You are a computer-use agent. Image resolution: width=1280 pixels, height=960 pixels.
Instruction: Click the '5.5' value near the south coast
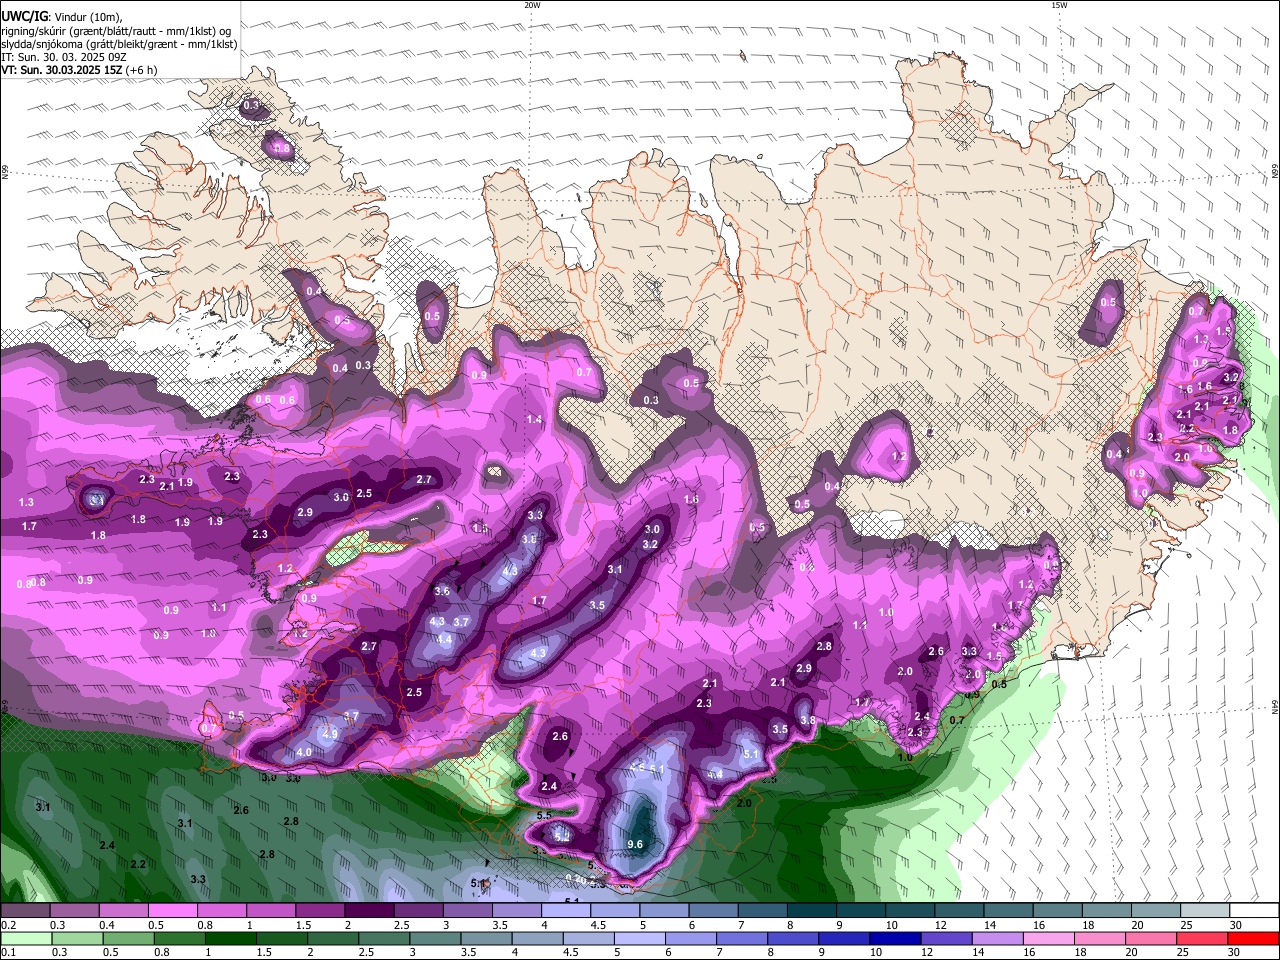point(544,816)
